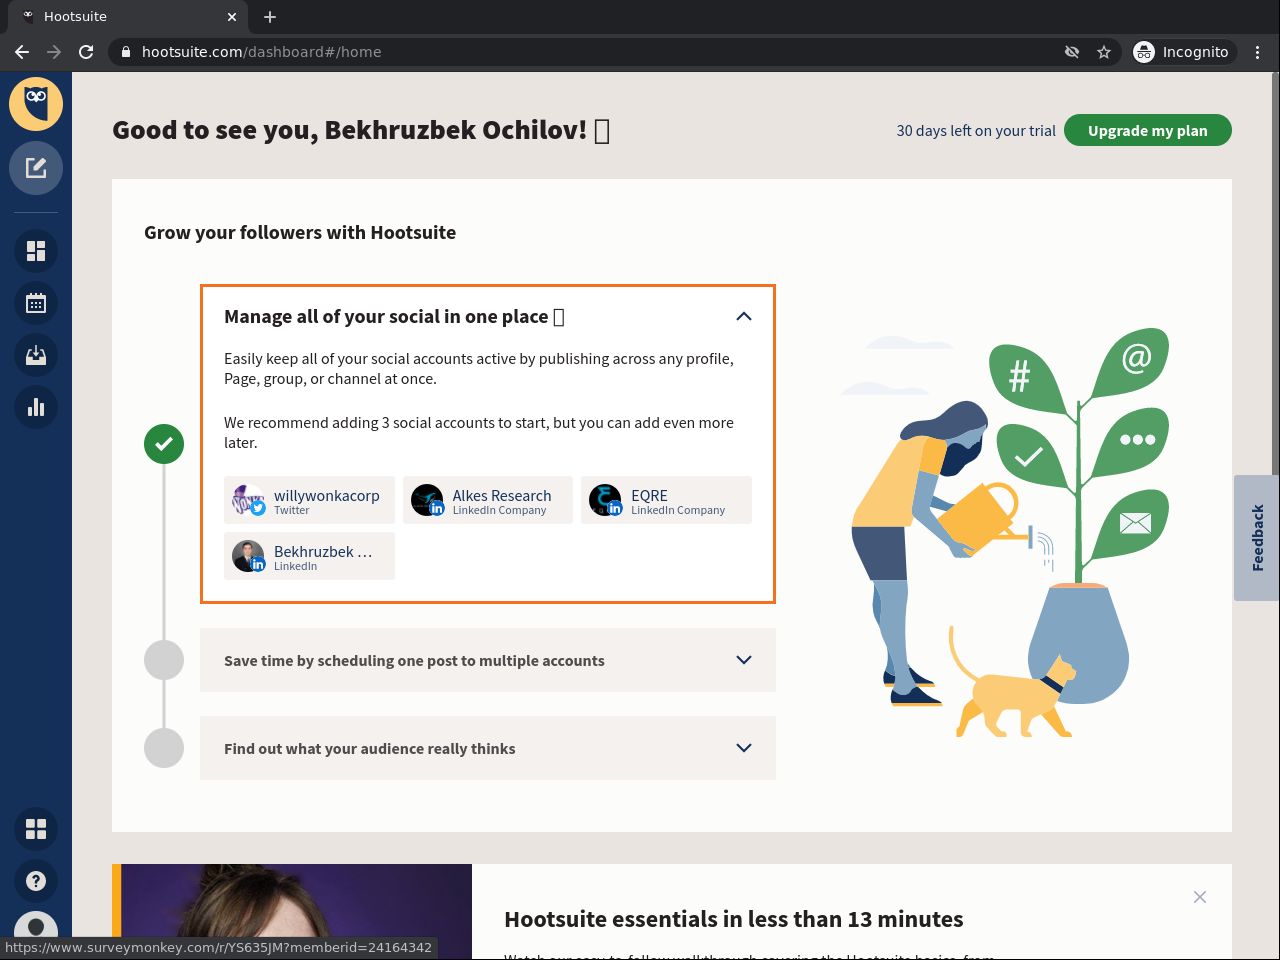Select the second step circle indicator

pos(164,660)
